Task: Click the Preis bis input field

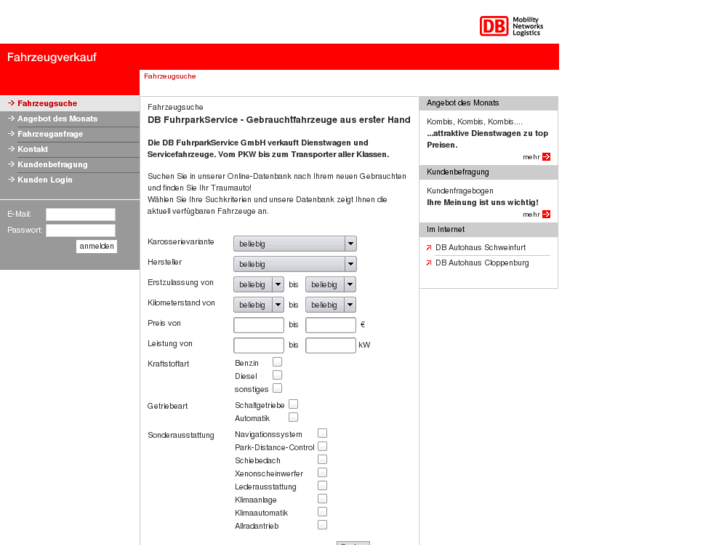Action: 331,325
